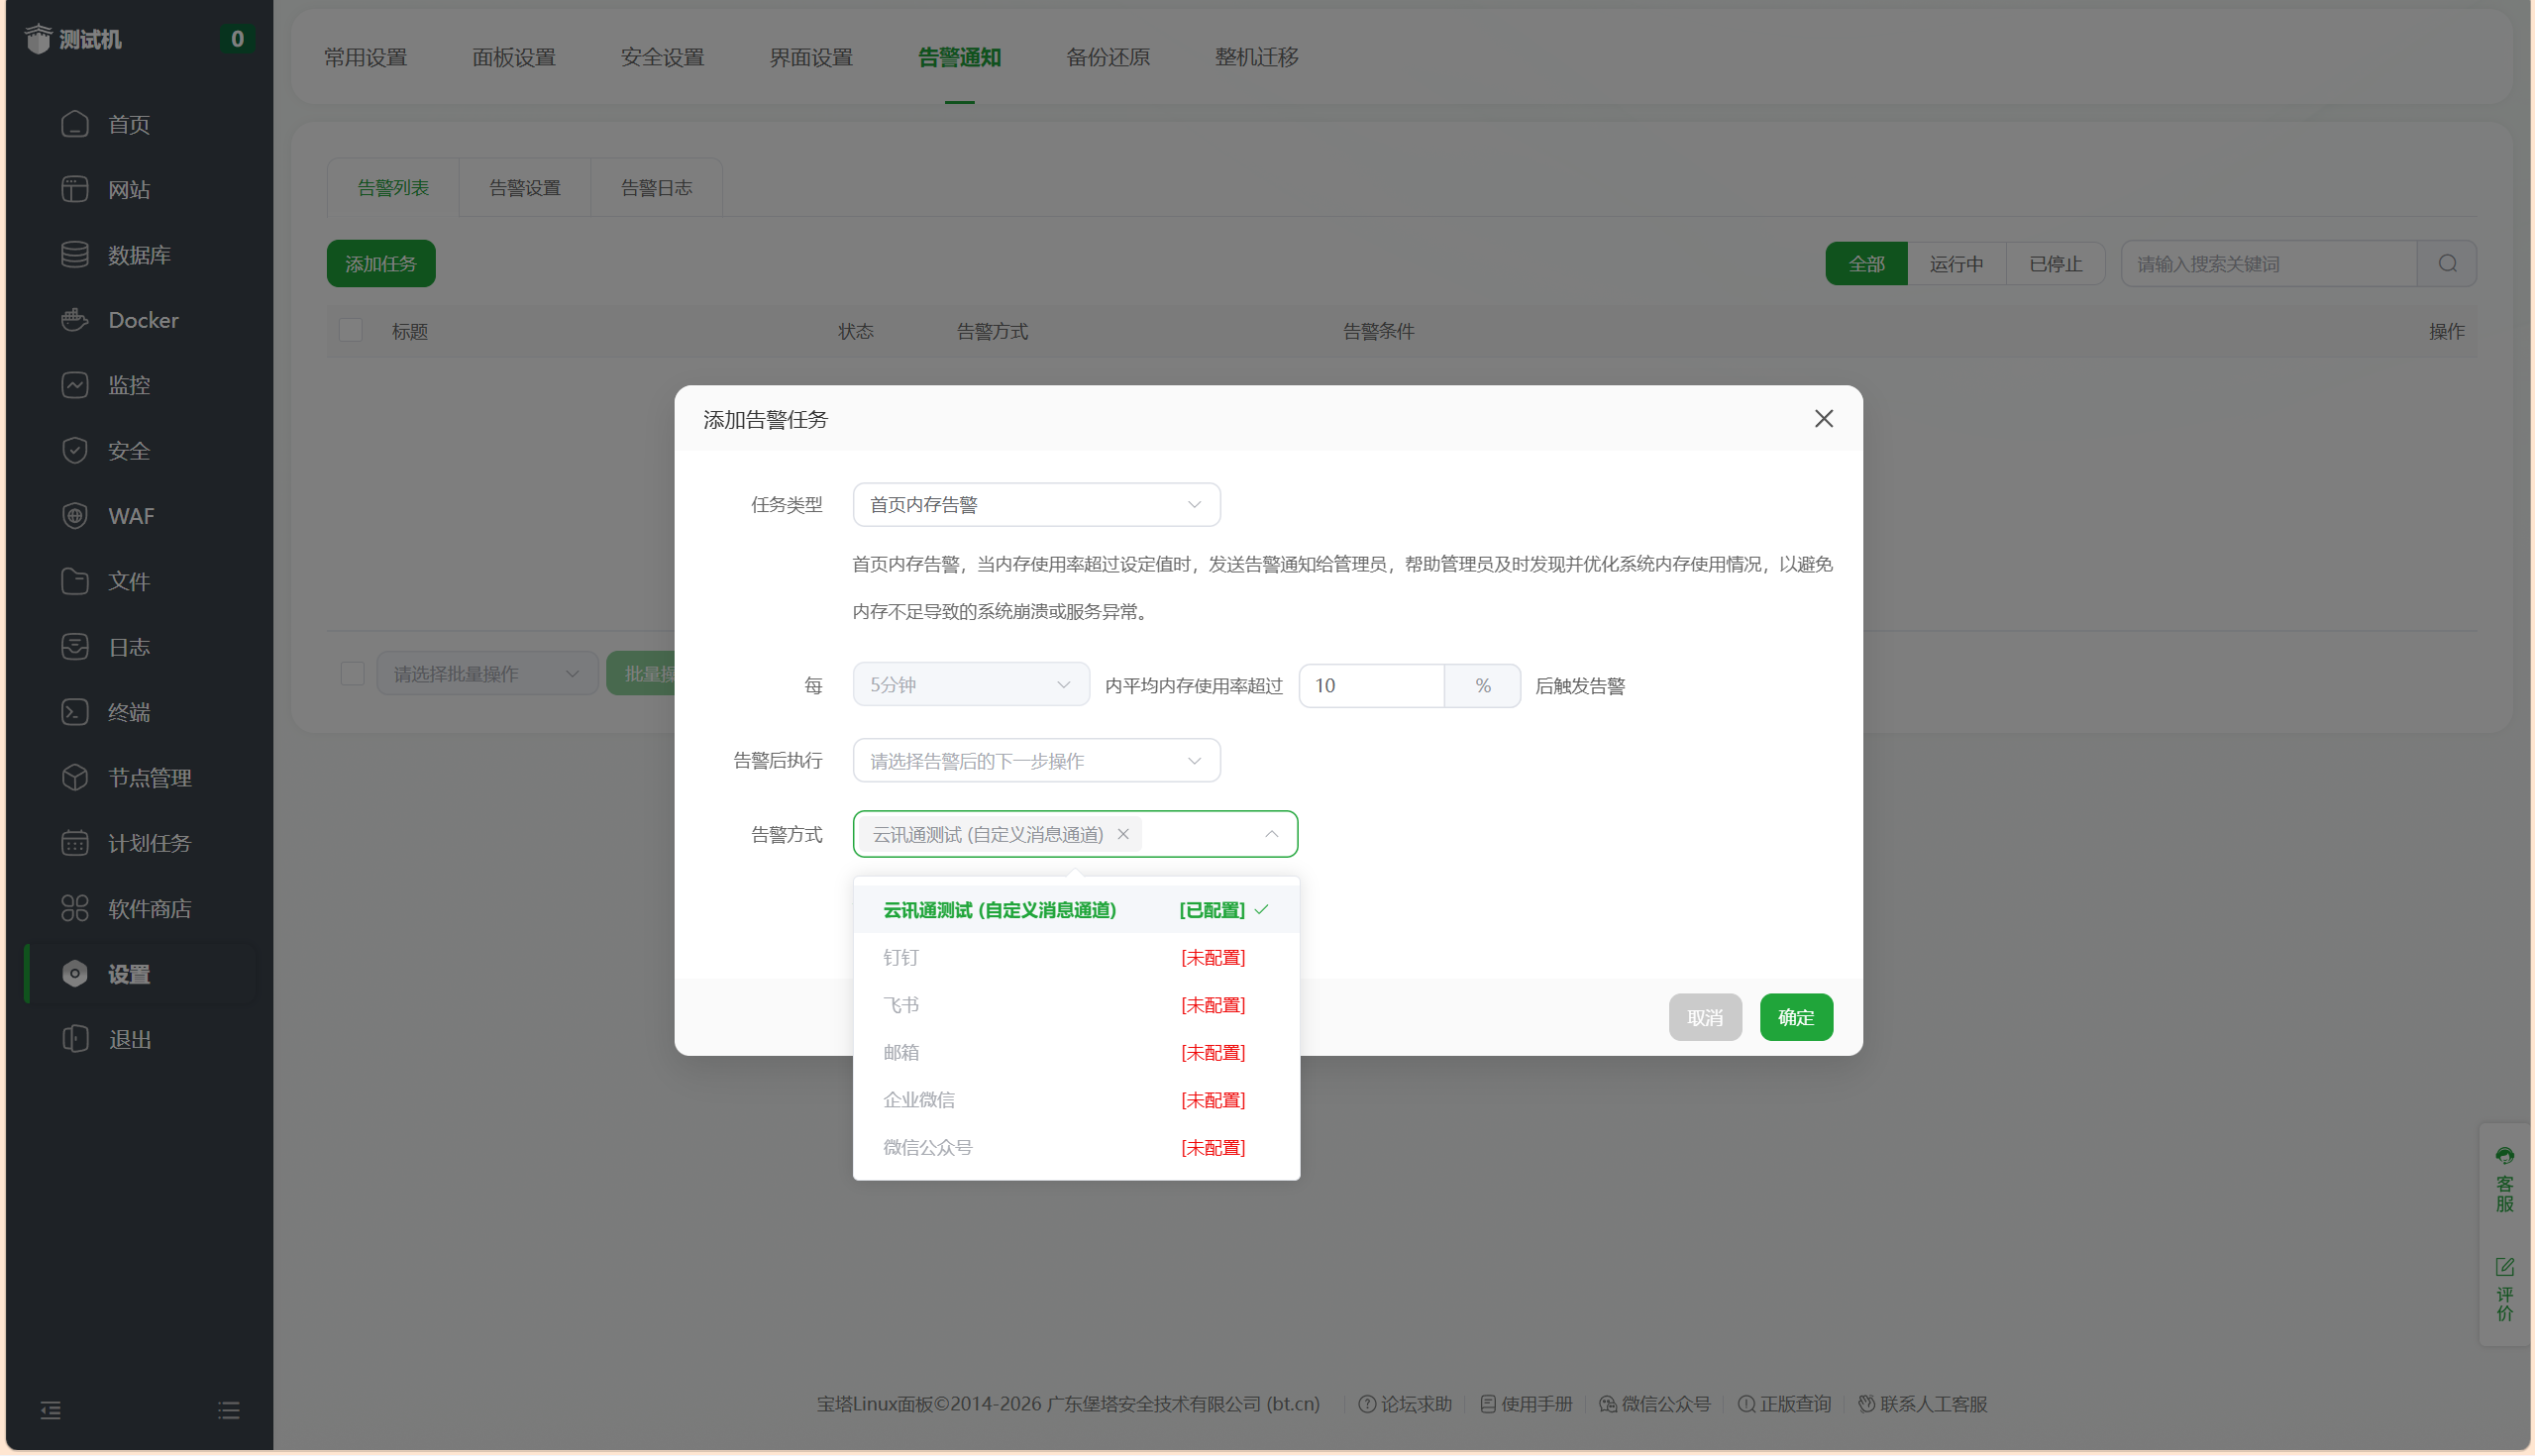Click the WAF firewall icon

point(75,516)
